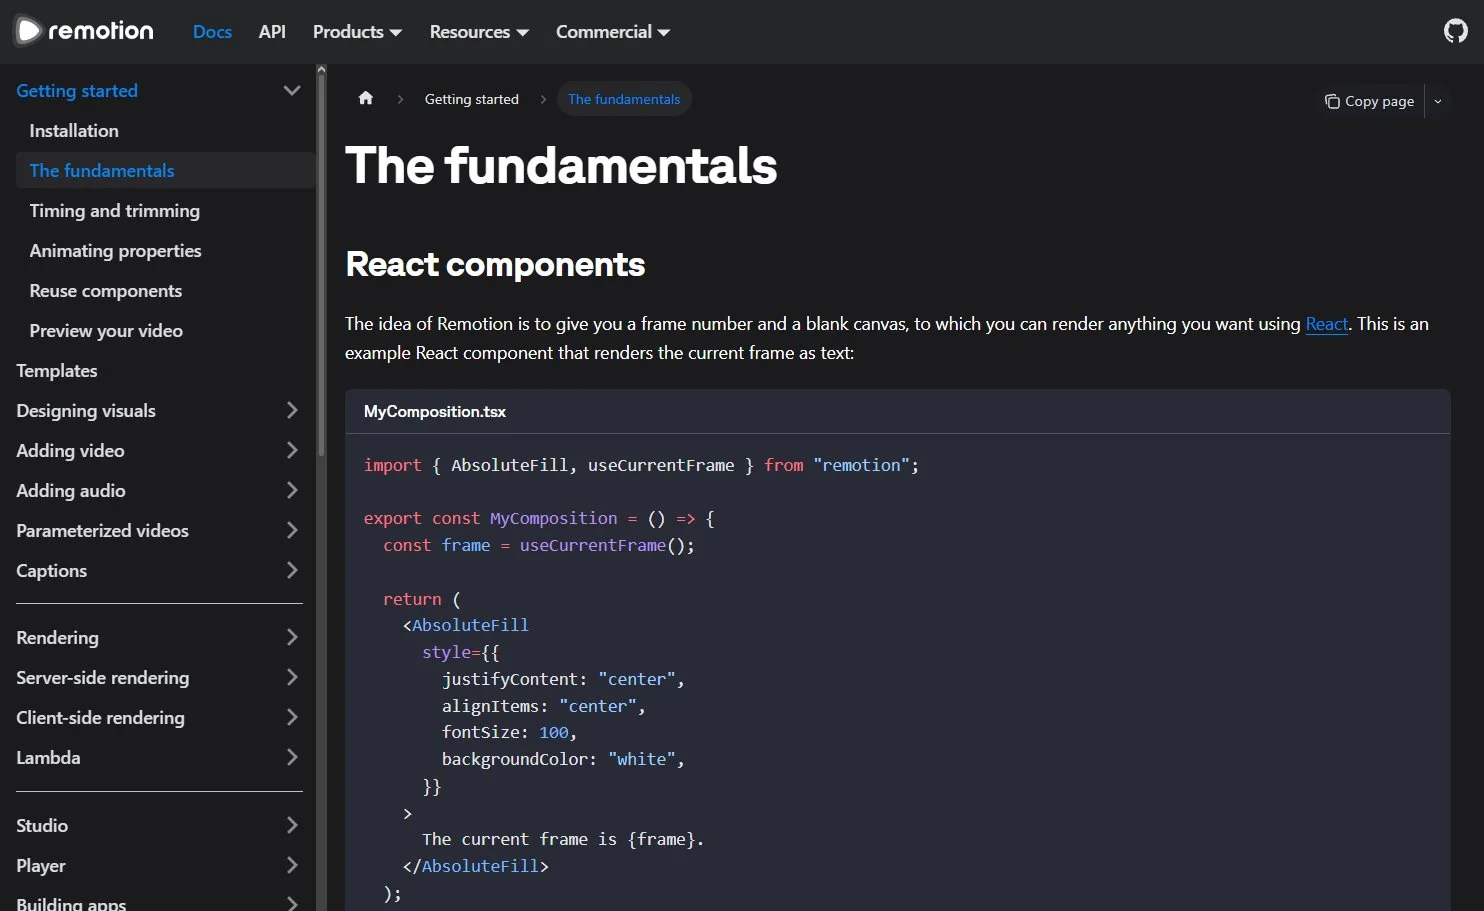
Task: Click the fontSize 100 code line
Action: pos(509,733)
